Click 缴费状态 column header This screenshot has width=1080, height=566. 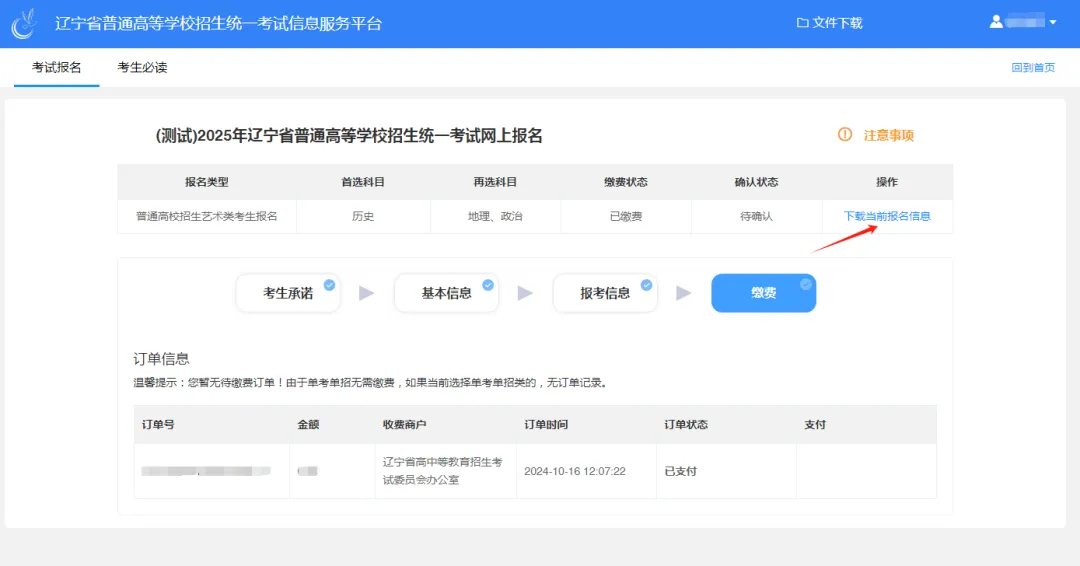[x=625, y=182]
